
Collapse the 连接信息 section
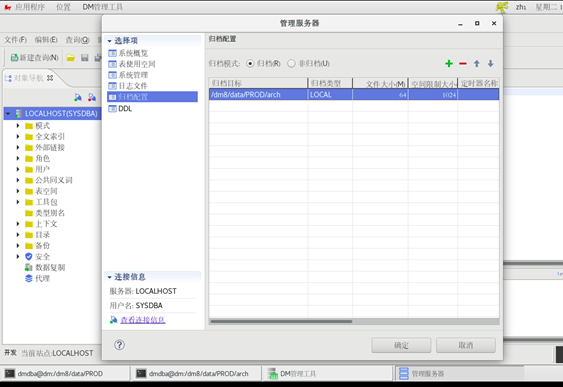[110, 277]
